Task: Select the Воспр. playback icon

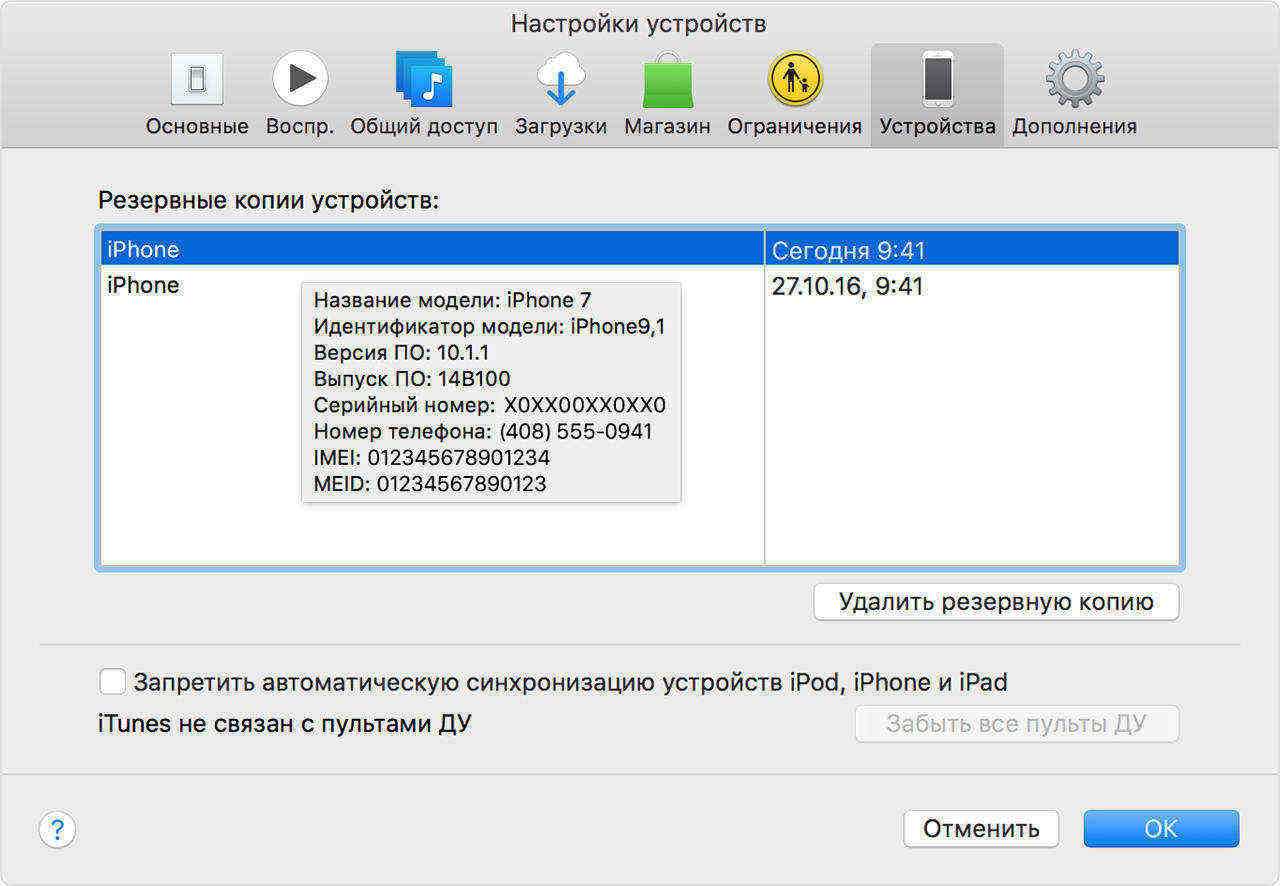Action: pyautogui.click(x=299, y=79)
